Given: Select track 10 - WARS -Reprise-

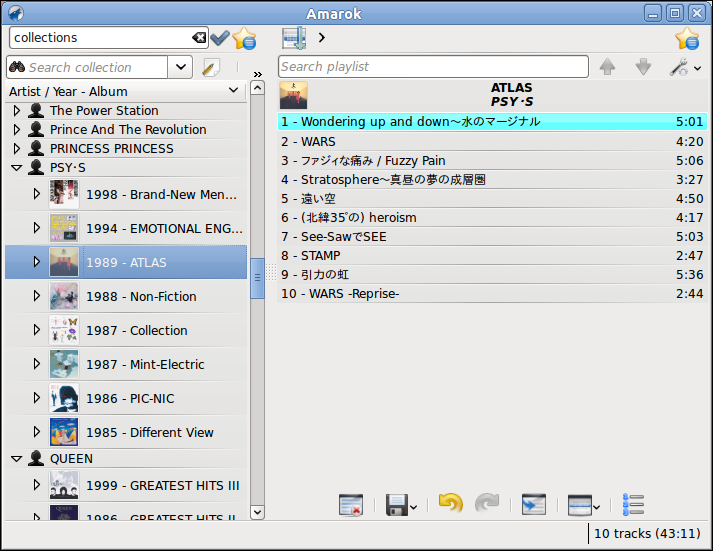Looking at the screenshot, I should point(492,294).
